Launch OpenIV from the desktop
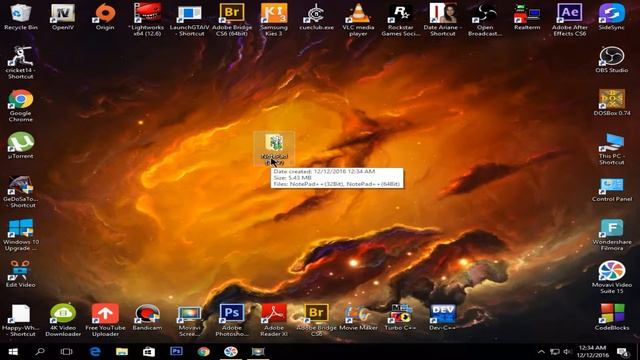This screenshot has height=360, width=640. 63,17
